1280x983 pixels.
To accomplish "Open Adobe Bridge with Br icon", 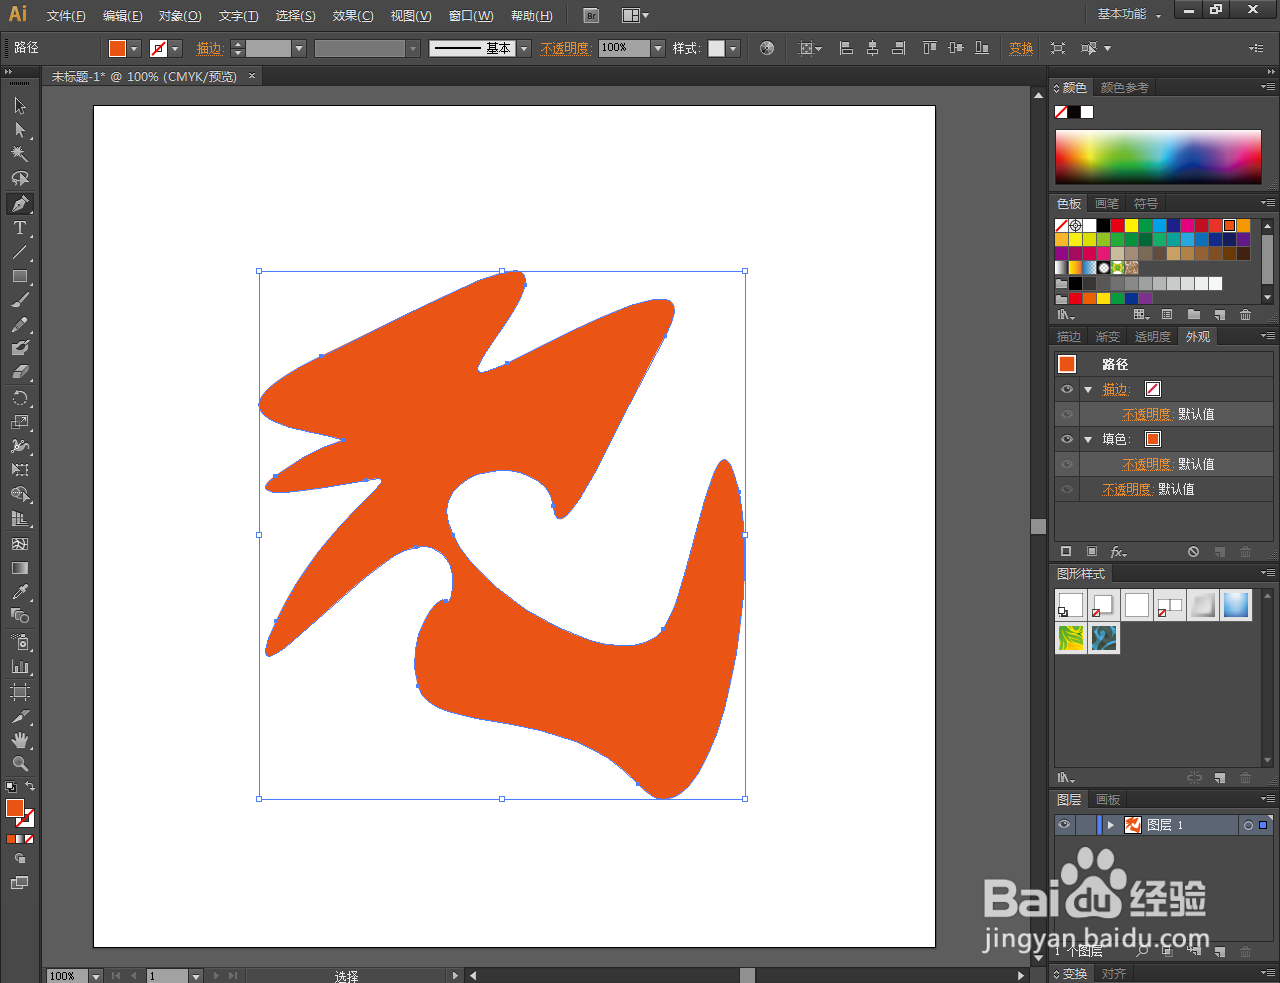I will [x=591, y=15].
